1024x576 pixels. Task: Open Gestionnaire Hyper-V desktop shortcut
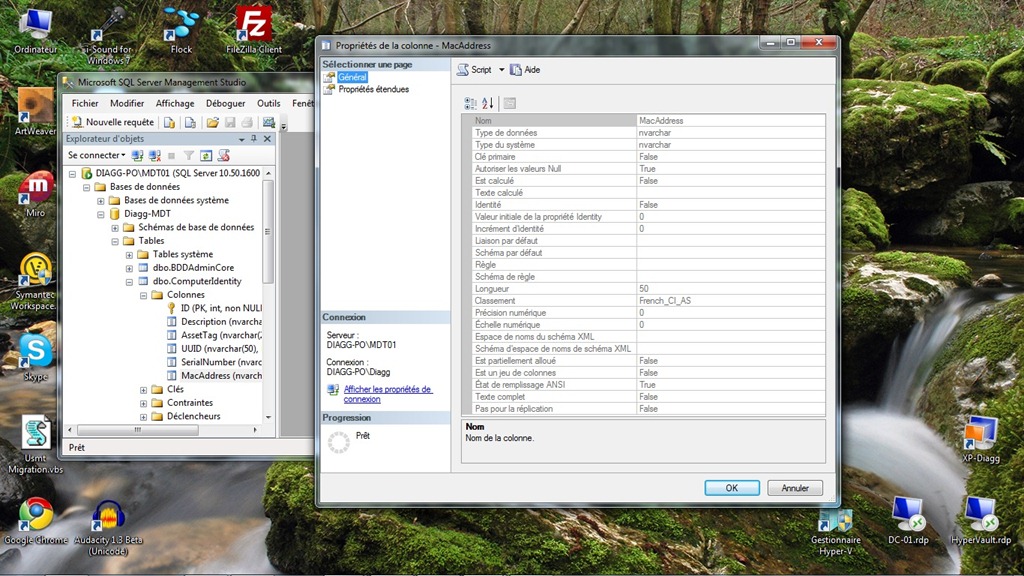tap(836, 530)
